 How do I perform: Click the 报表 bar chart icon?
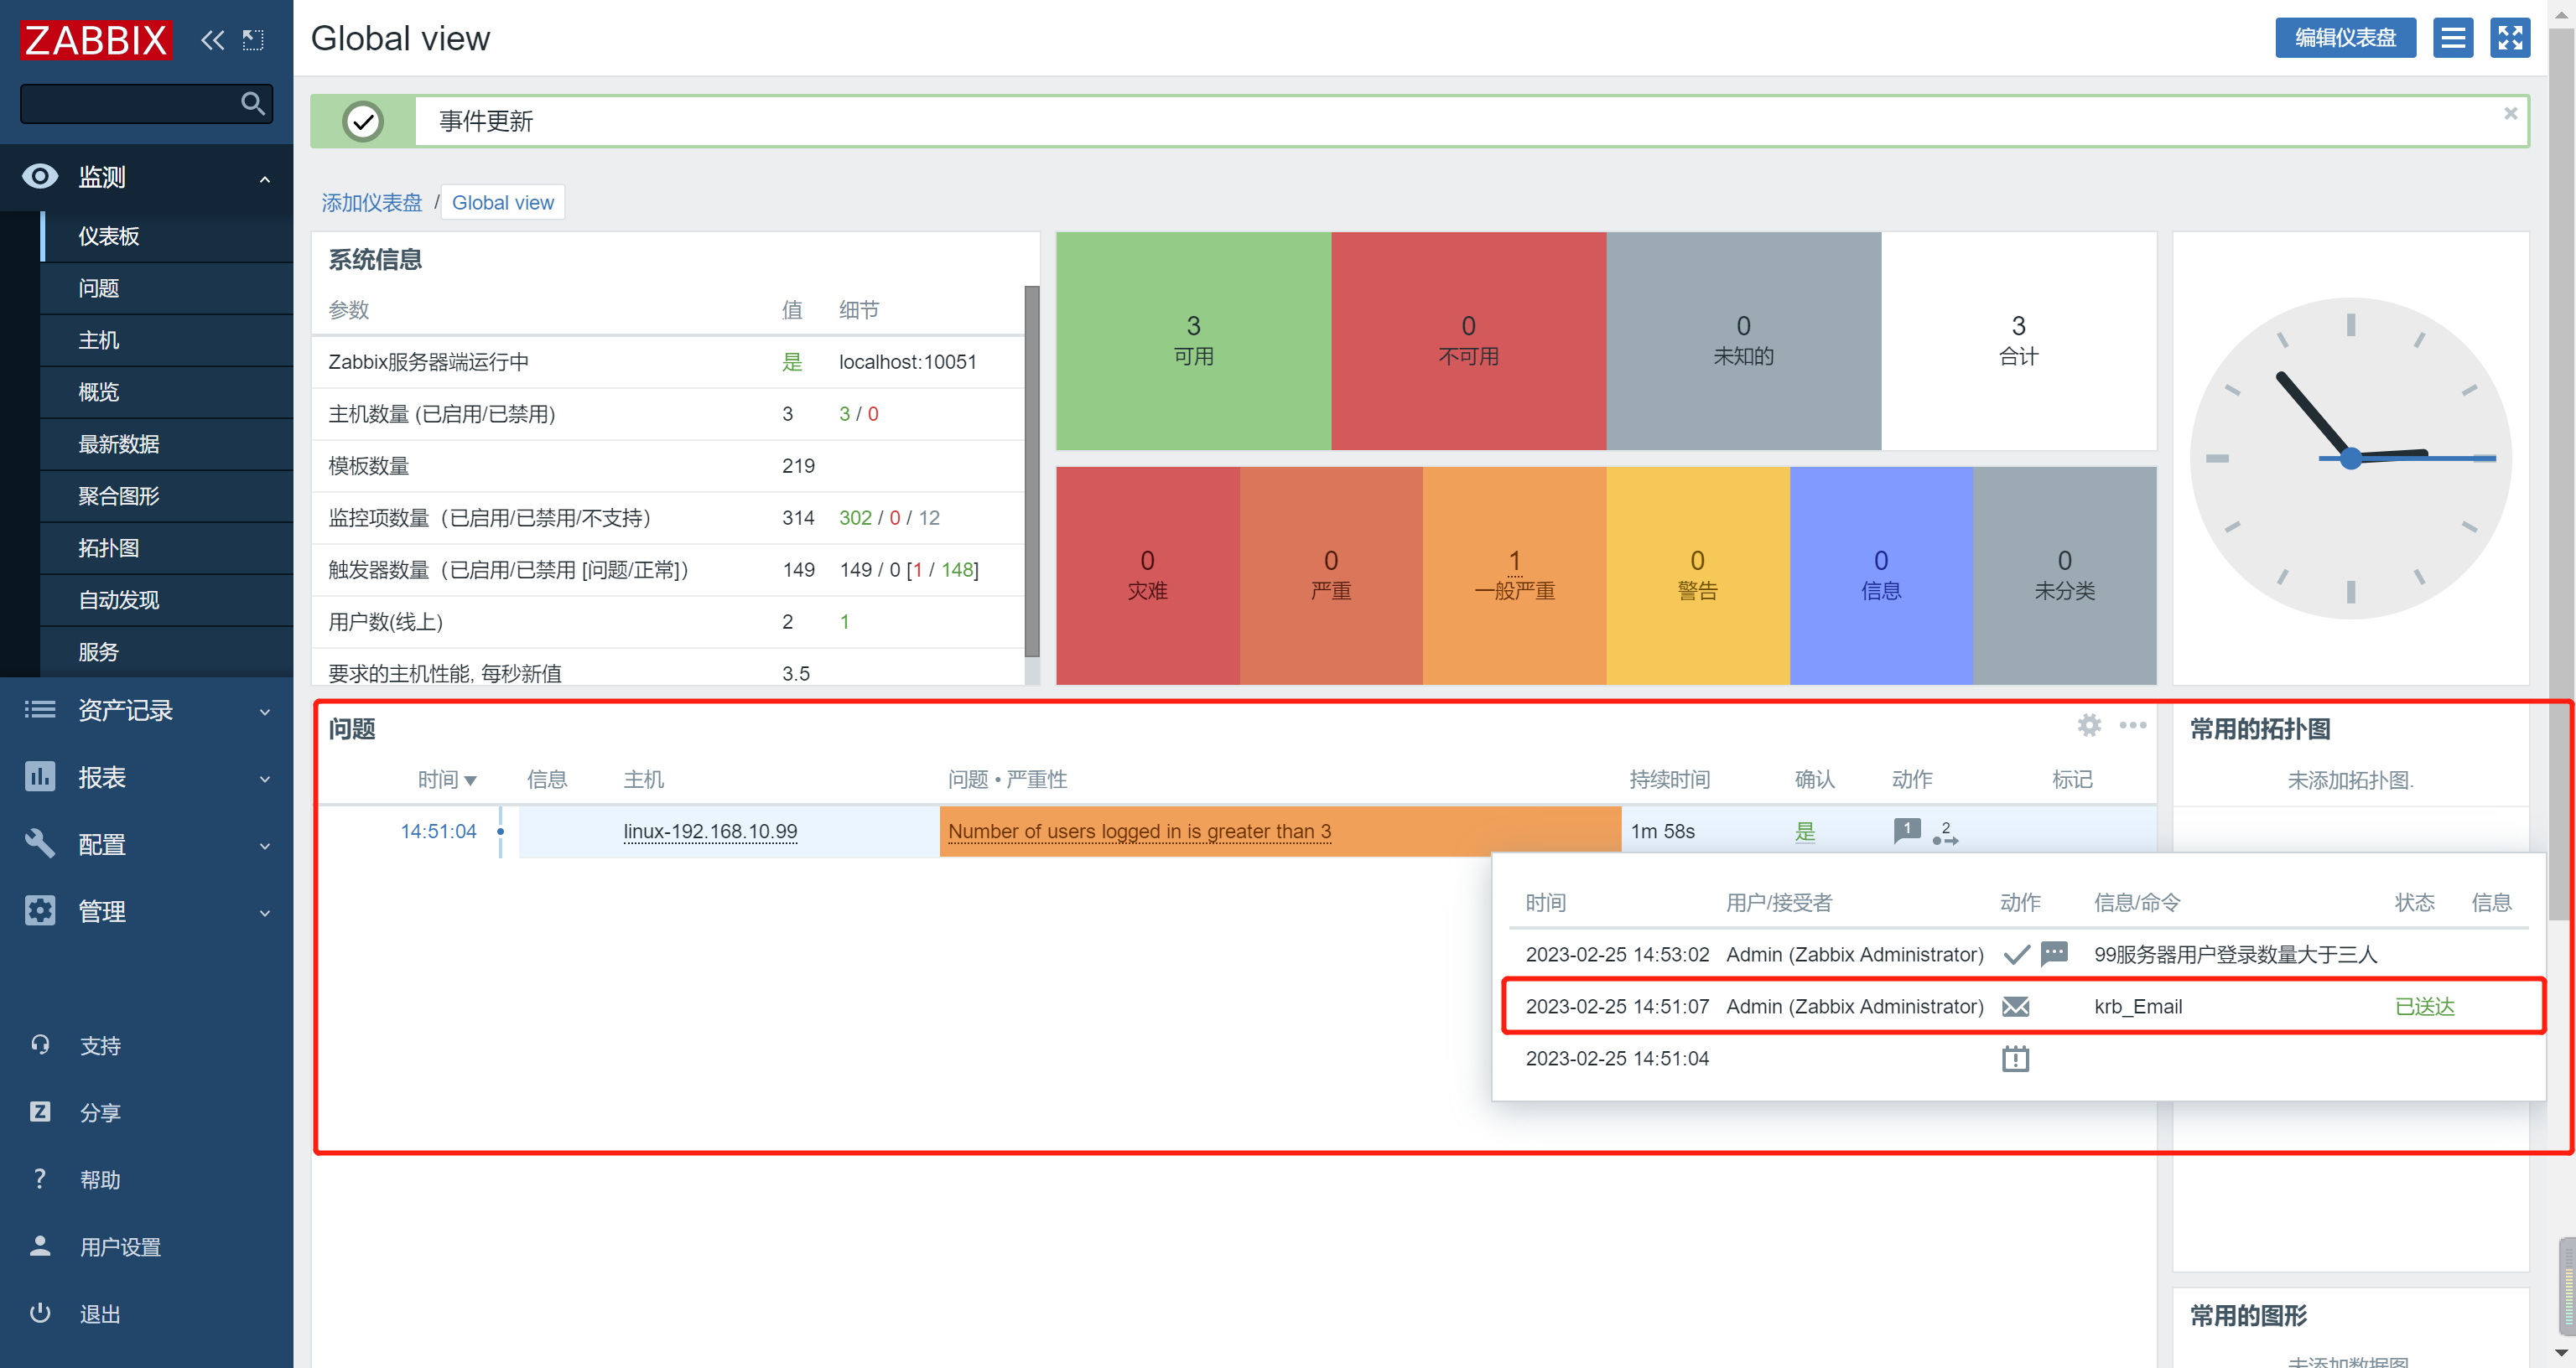click(x=40, y=777)
